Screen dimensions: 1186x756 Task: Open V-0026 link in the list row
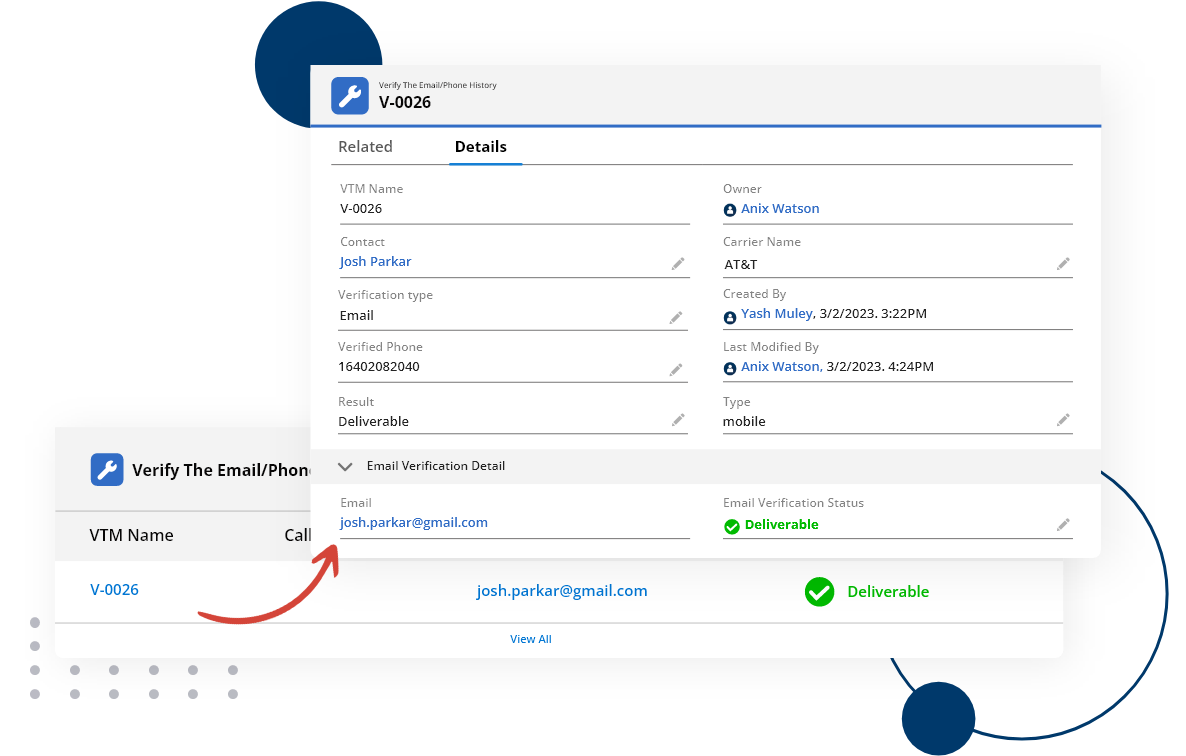(x=114, y=590)
